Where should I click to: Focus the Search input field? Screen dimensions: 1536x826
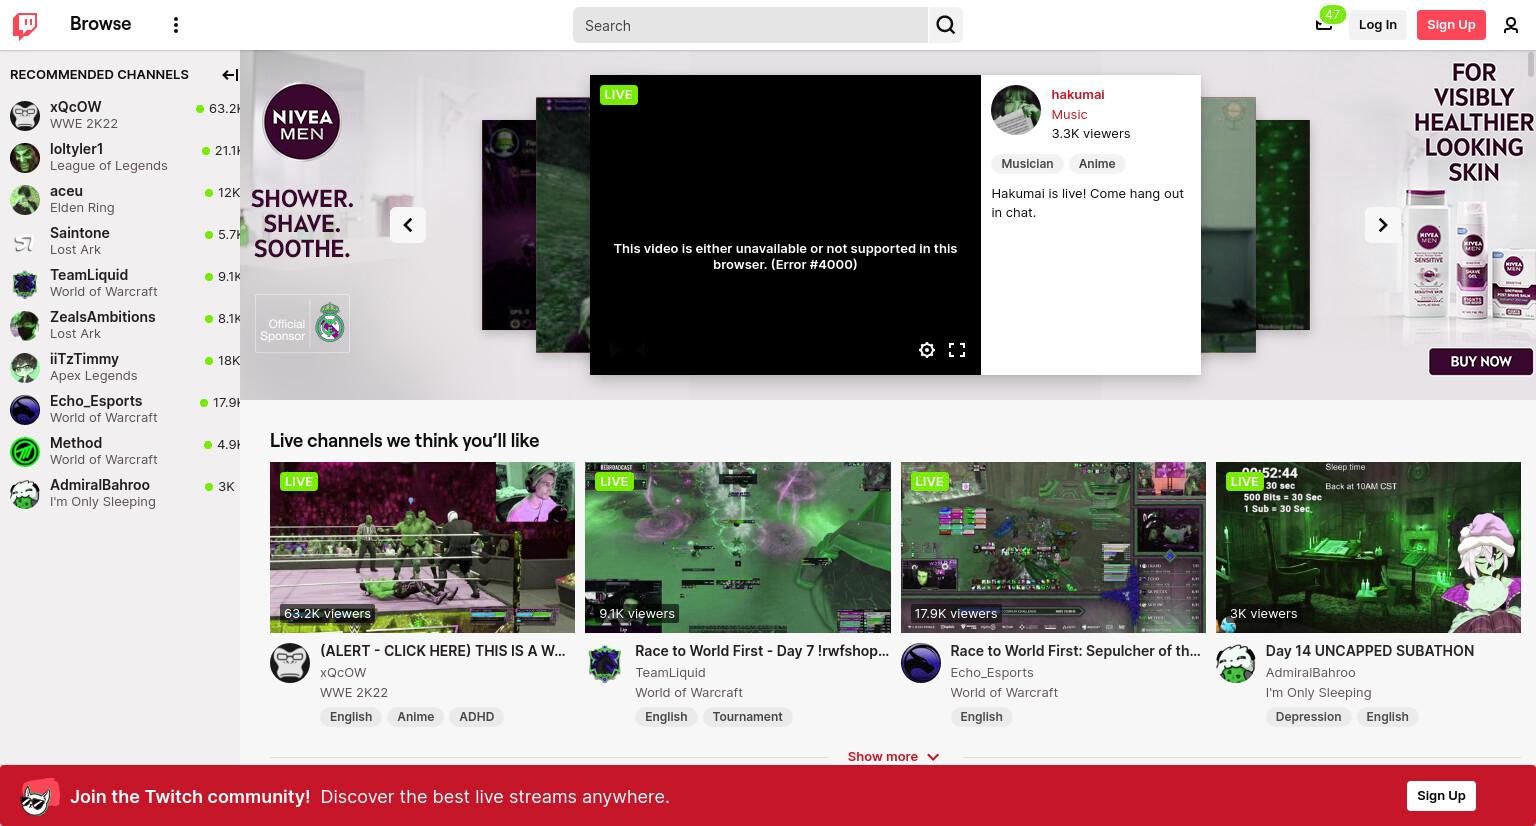point(750,25)
